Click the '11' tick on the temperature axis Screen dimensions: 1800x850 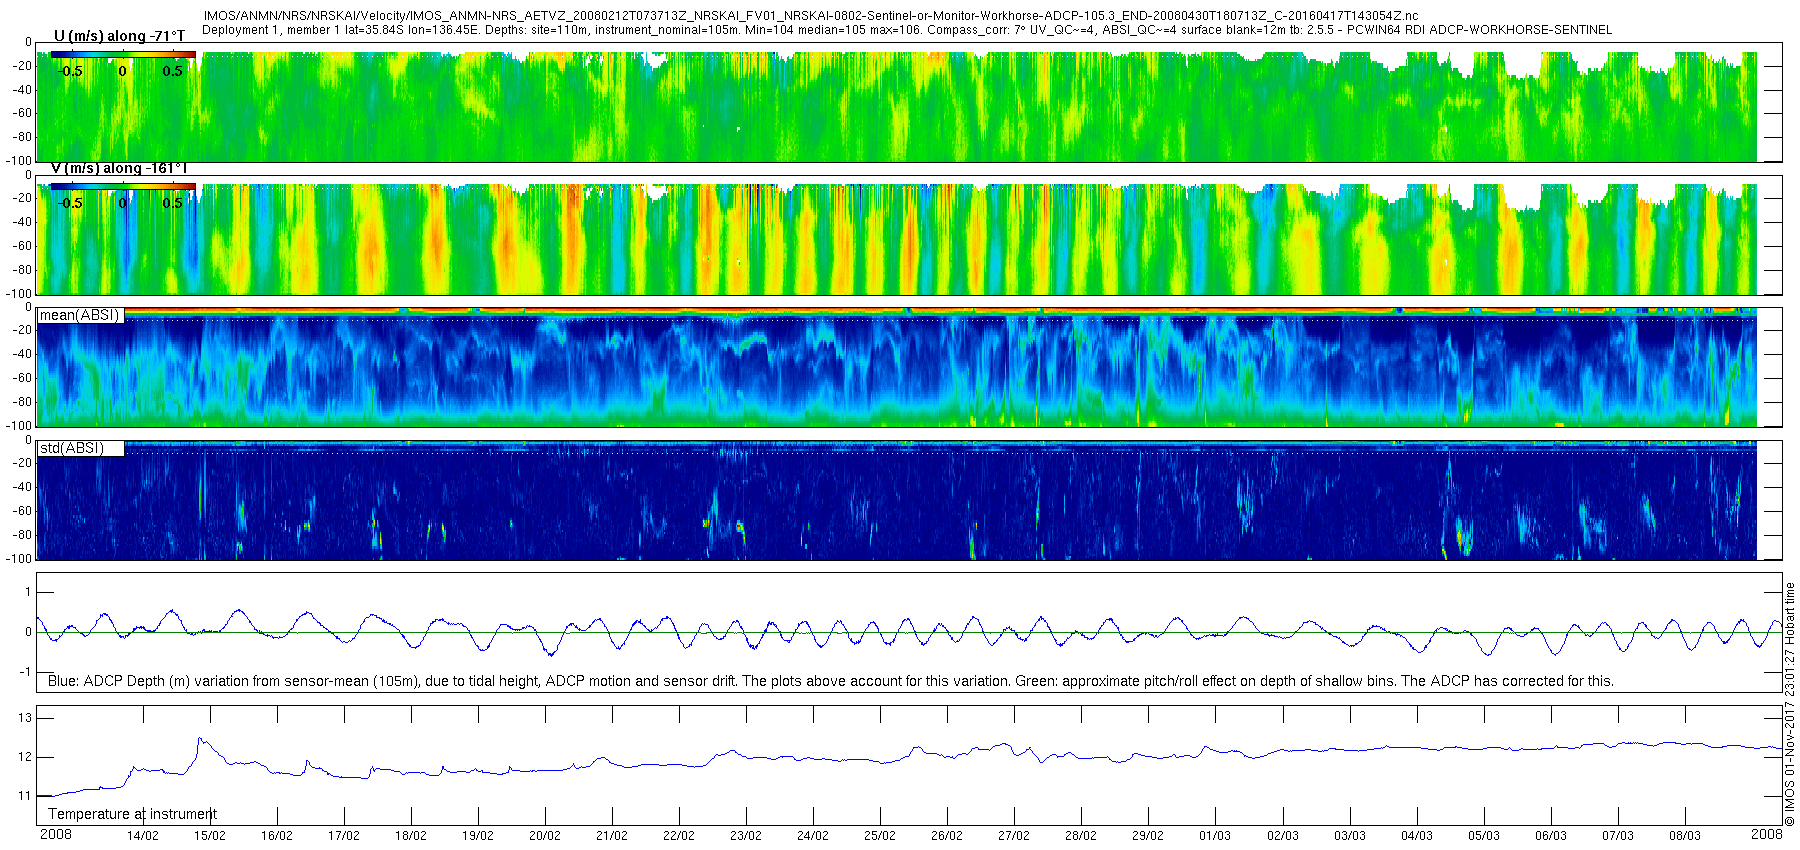point(24,796)
